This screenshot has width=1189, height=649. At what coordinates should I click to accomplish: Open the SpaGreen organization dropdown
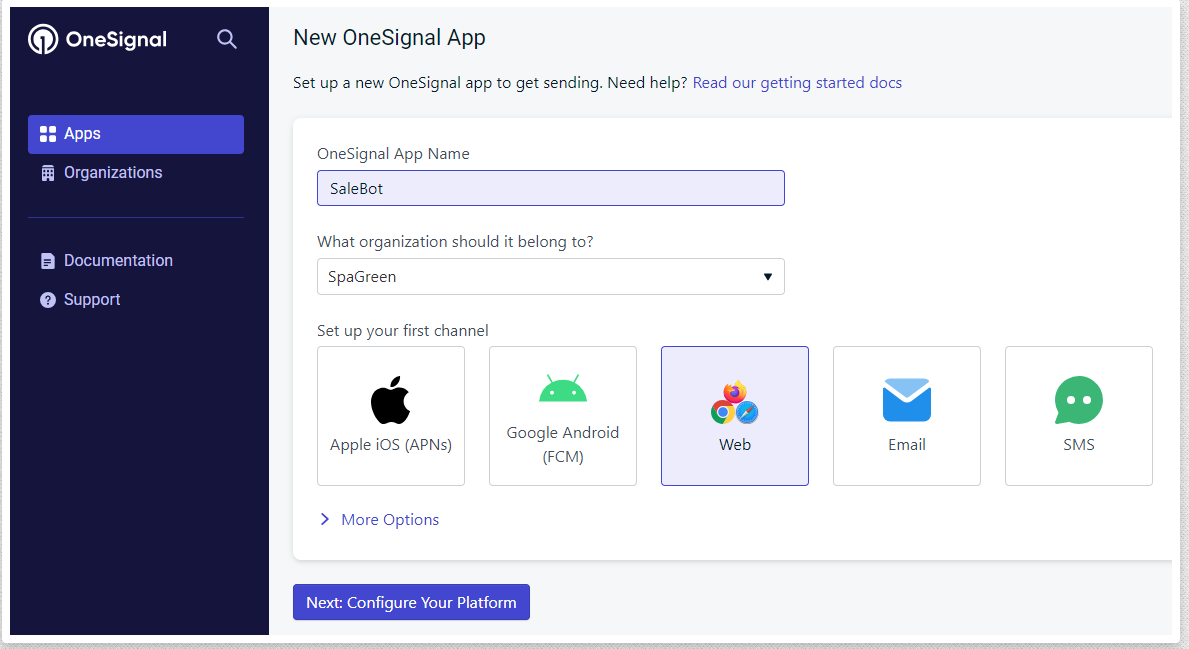click(551, 277)
